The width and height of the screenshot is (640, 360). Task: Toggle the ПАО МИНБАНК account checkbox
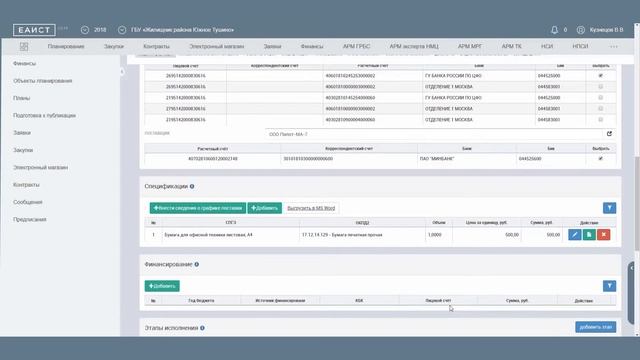600,159
